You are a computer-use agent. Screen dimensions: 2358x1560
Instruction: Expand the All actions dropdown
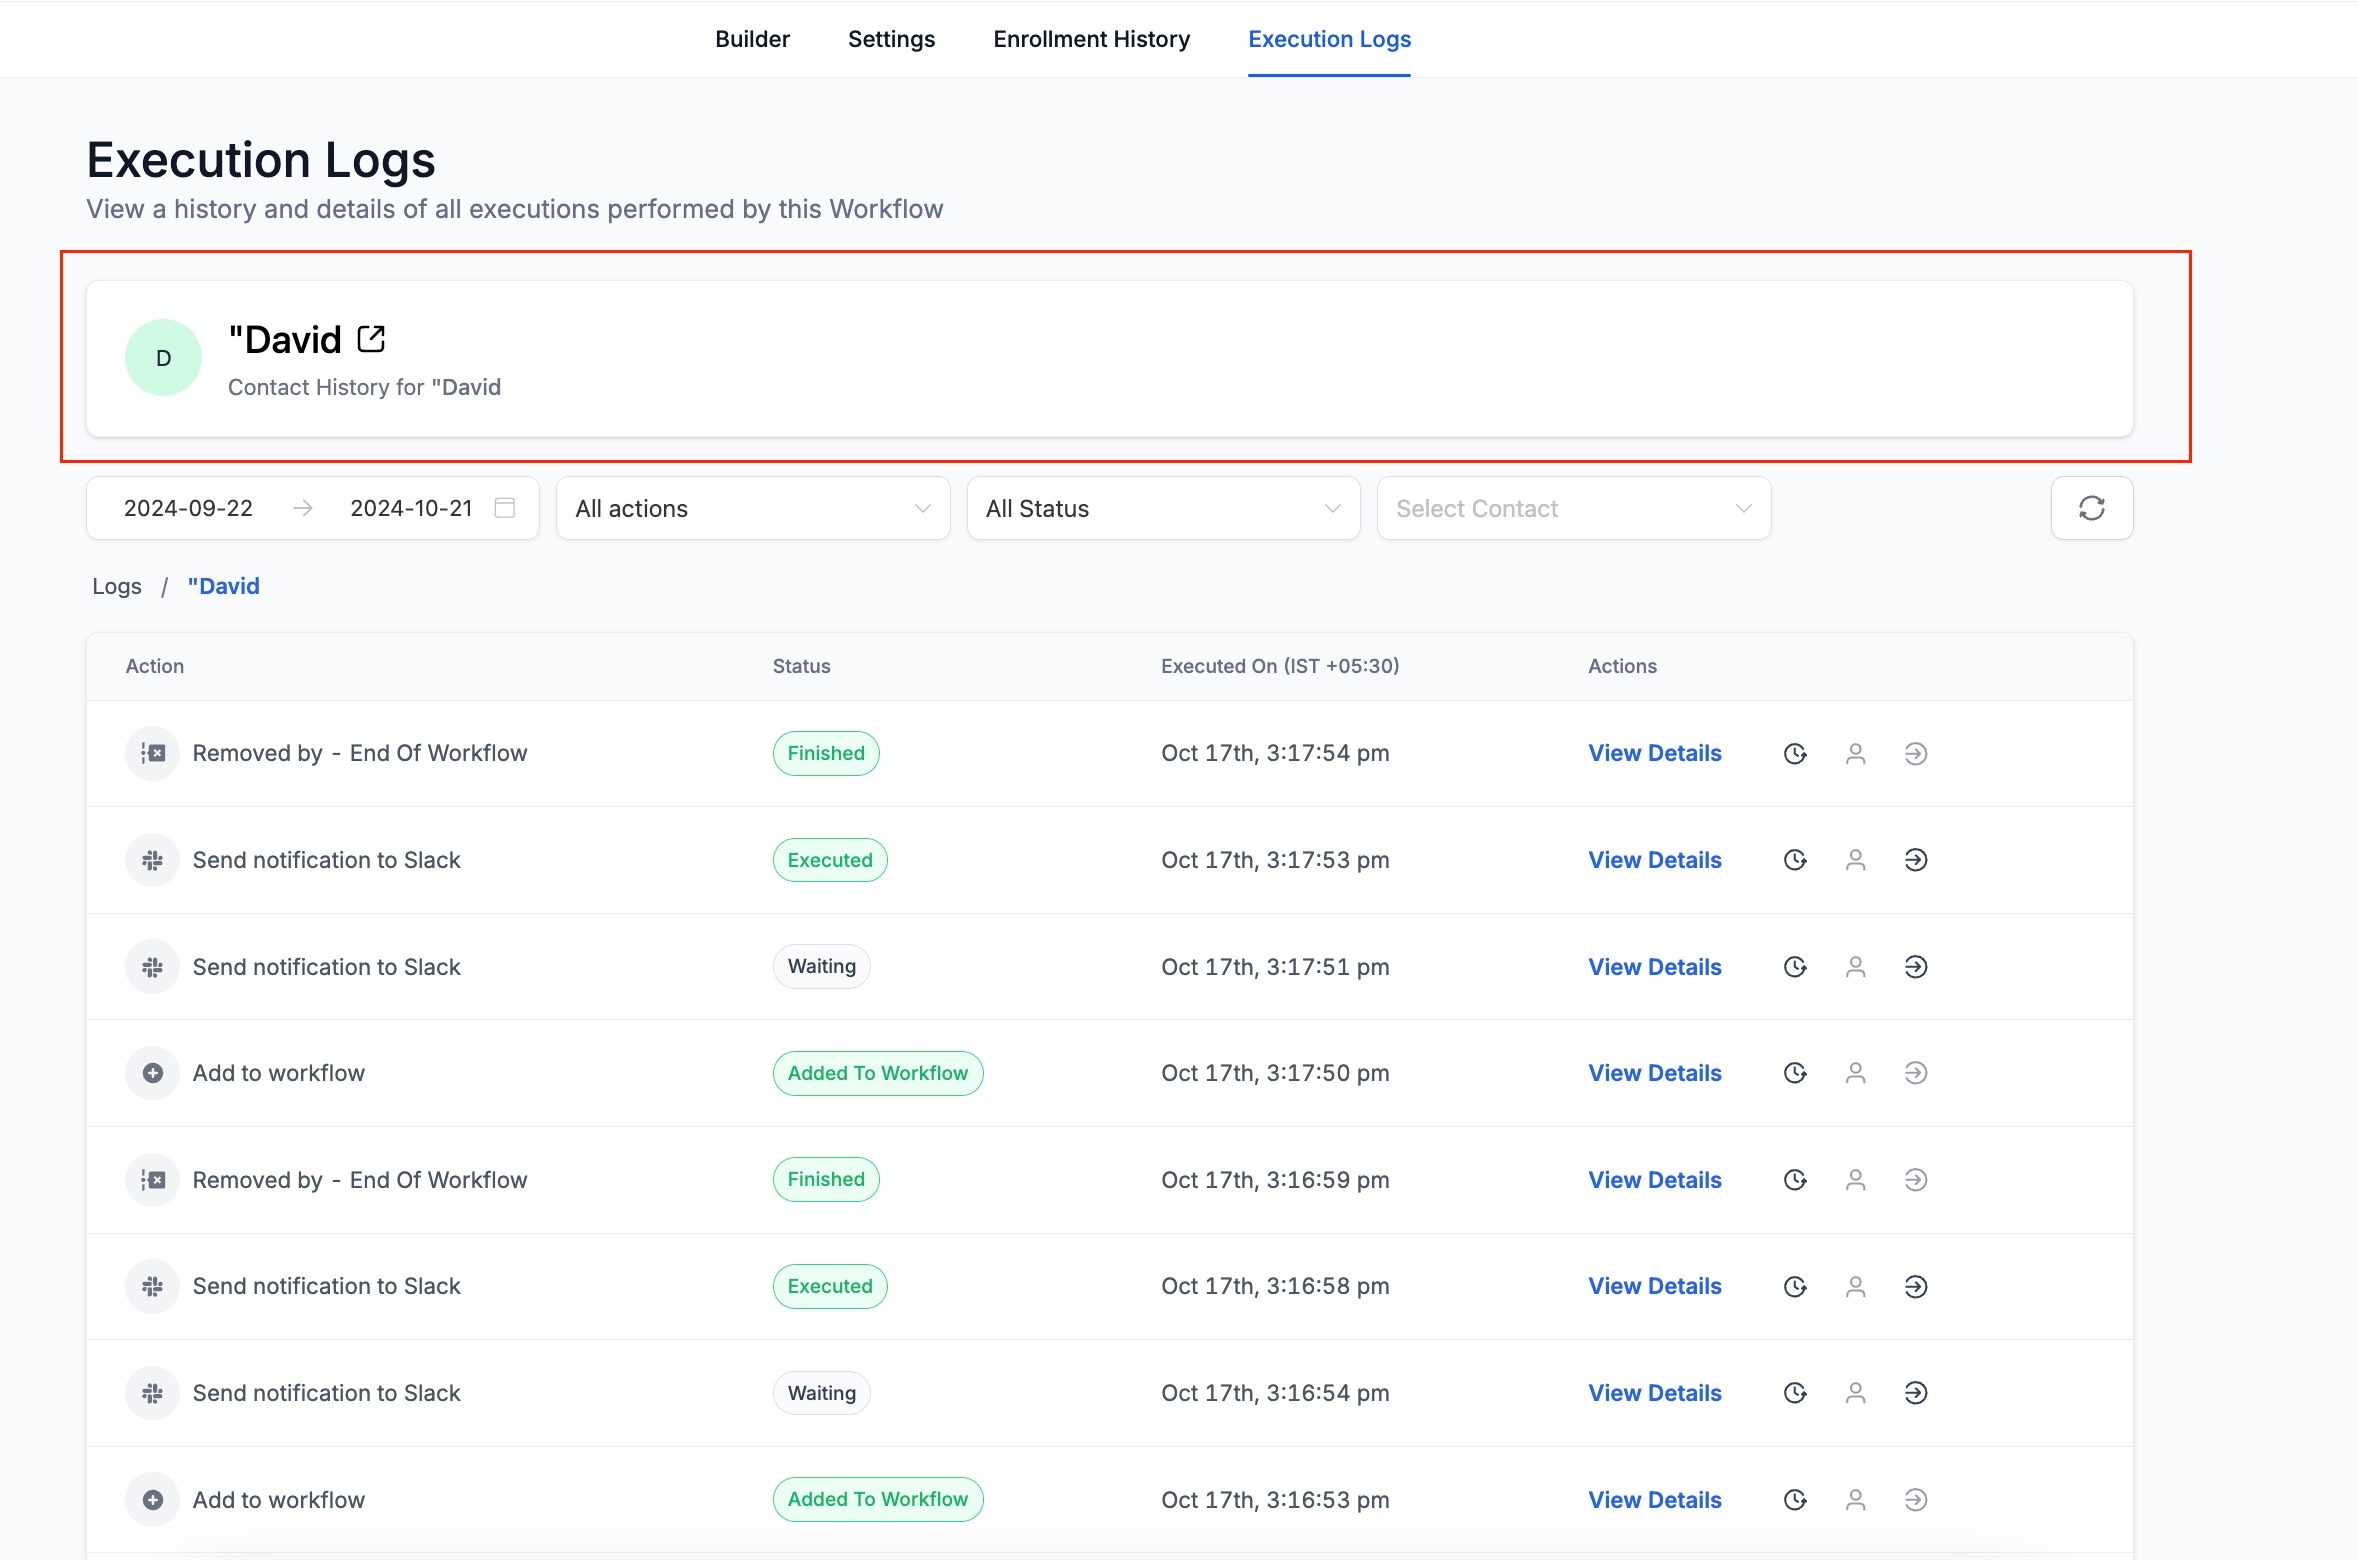pyautogui.click(x=752, y=508)
